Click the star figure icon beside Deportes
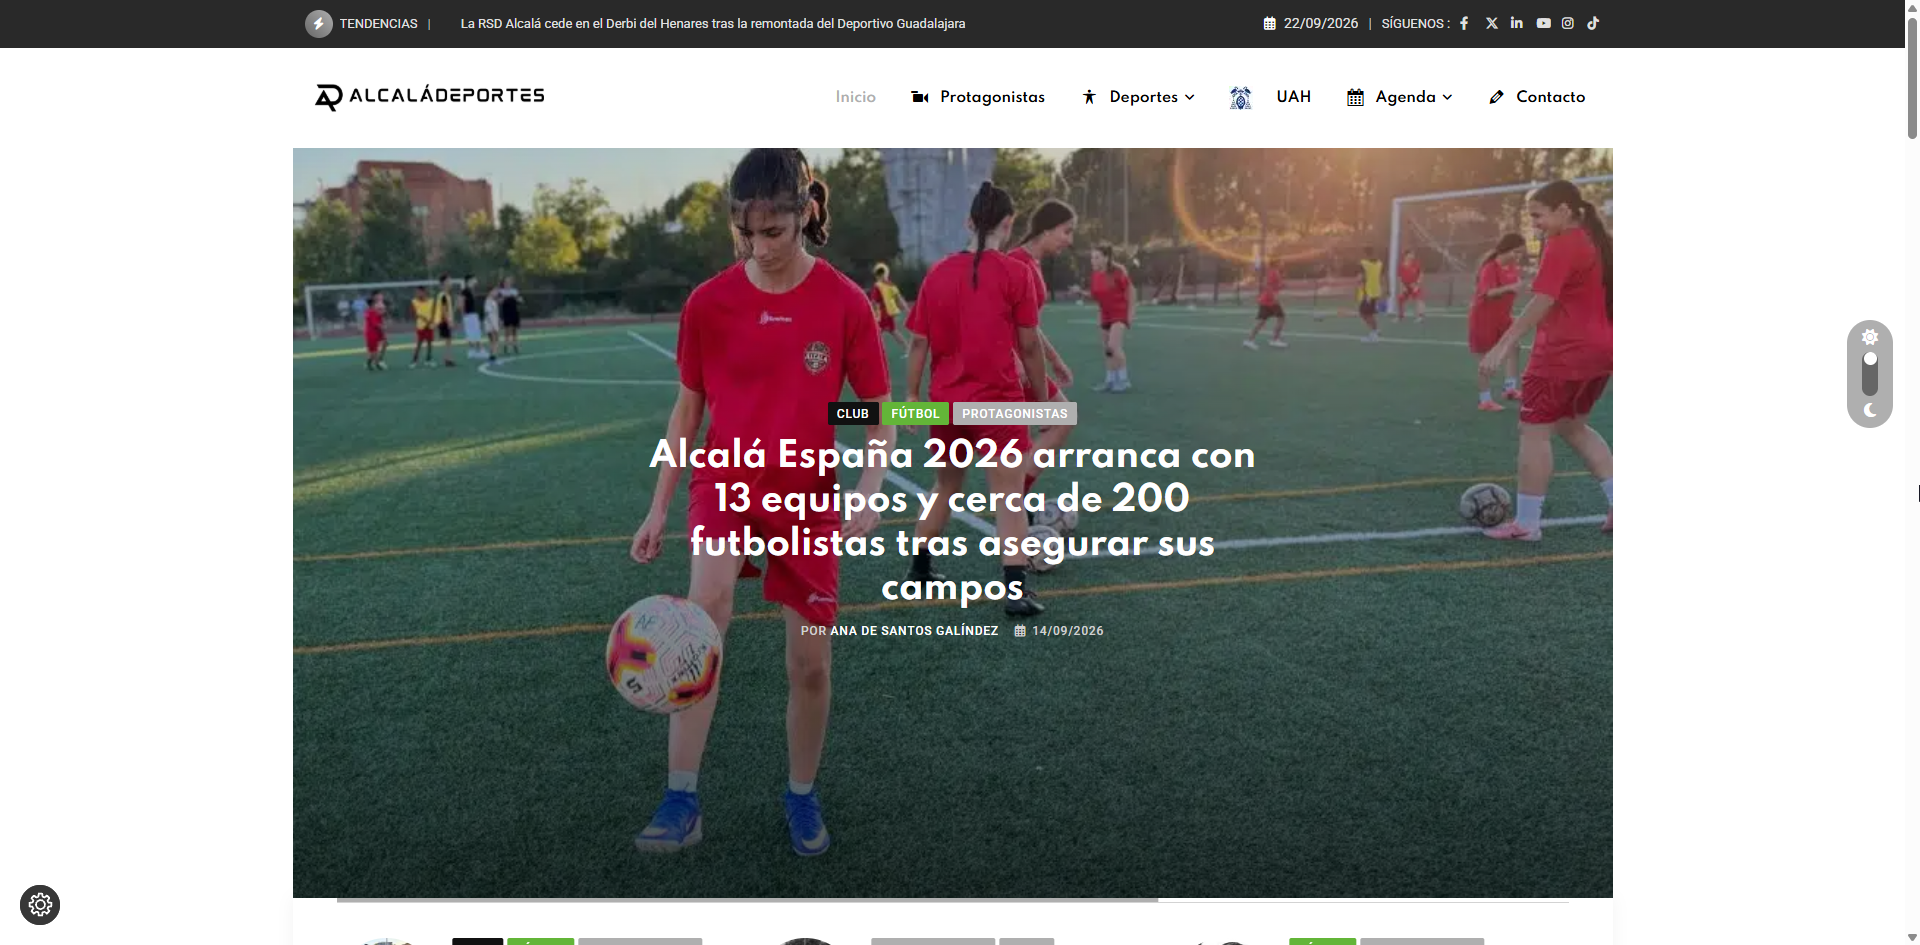The image size is (1920, 945). click(x=1089, y=97)
